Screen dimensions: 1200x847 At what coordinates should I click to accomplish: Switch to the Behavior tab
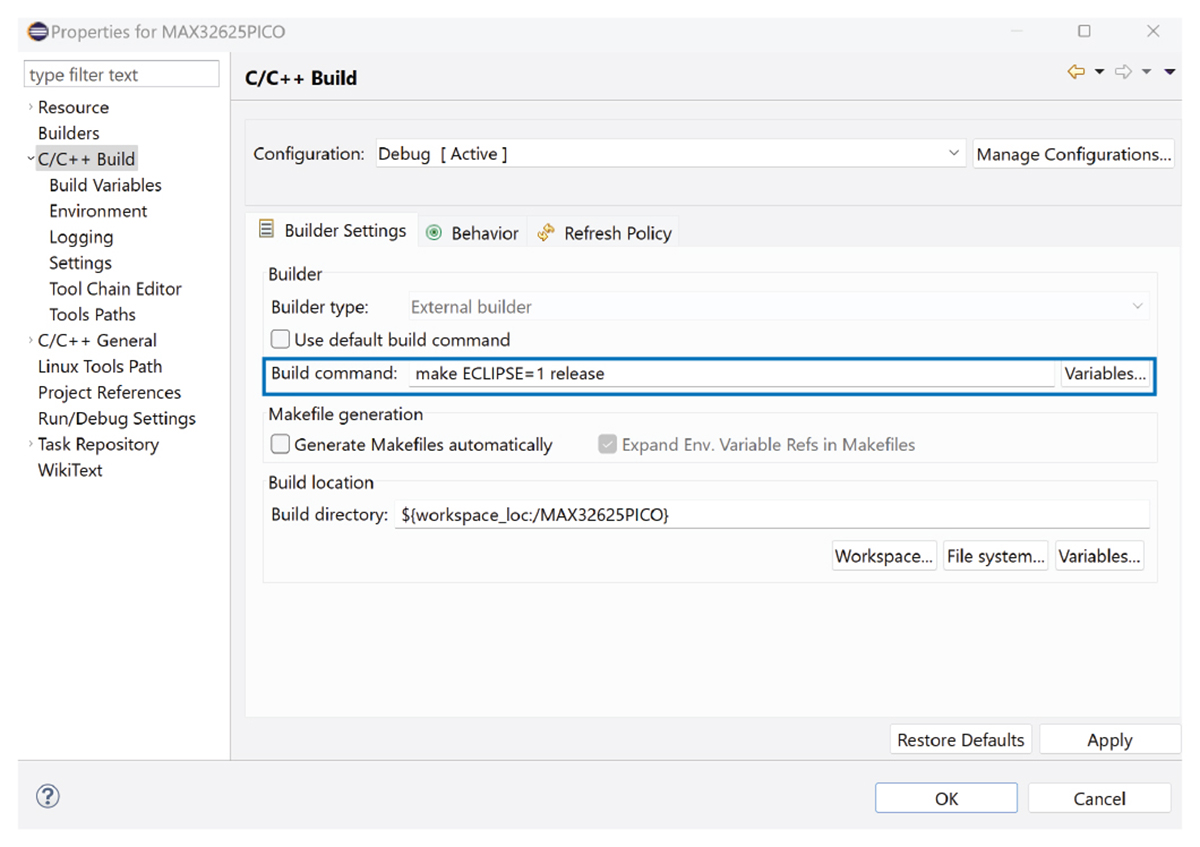tap(473, 233)
